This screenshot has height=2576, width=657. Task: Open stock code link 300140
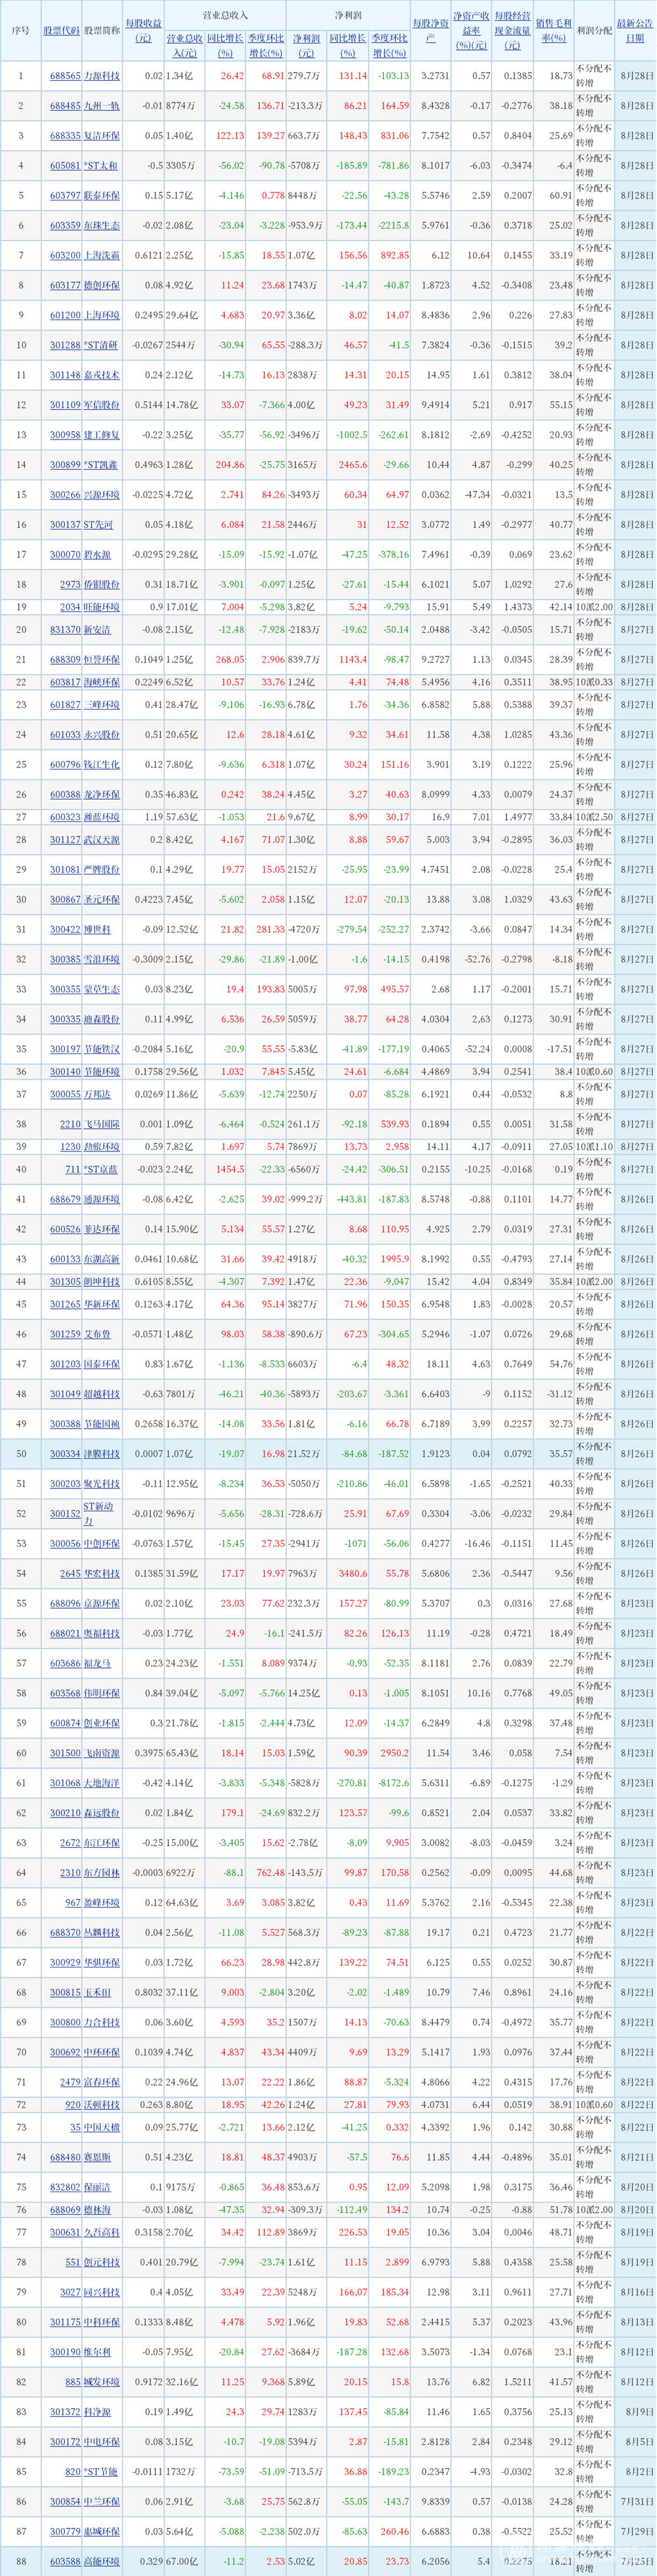coord(65,1072)
